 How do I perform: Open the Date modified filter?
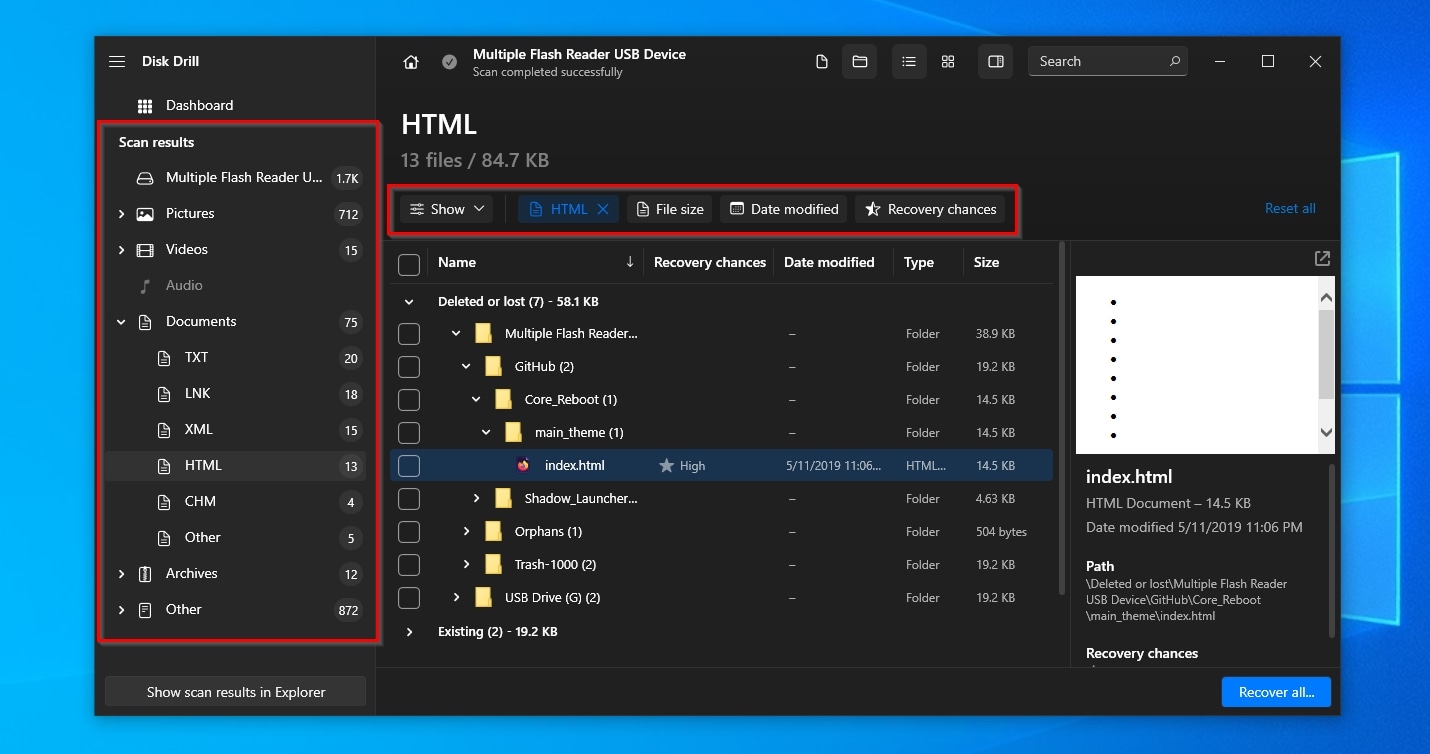coord(784,209)
